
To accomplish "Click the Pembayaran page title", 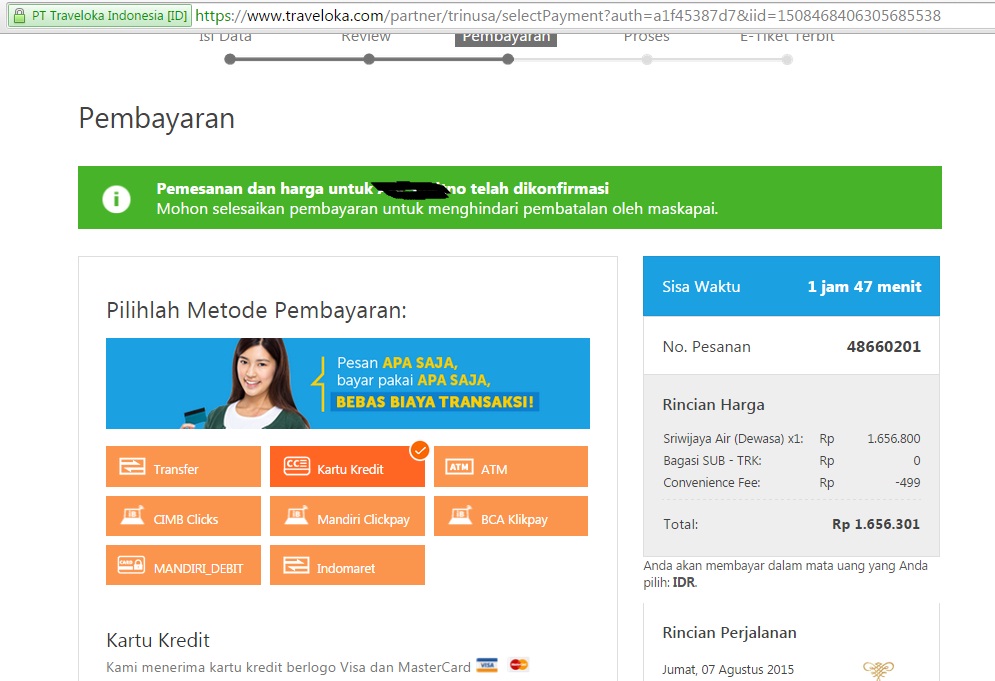I will [157, 119].
